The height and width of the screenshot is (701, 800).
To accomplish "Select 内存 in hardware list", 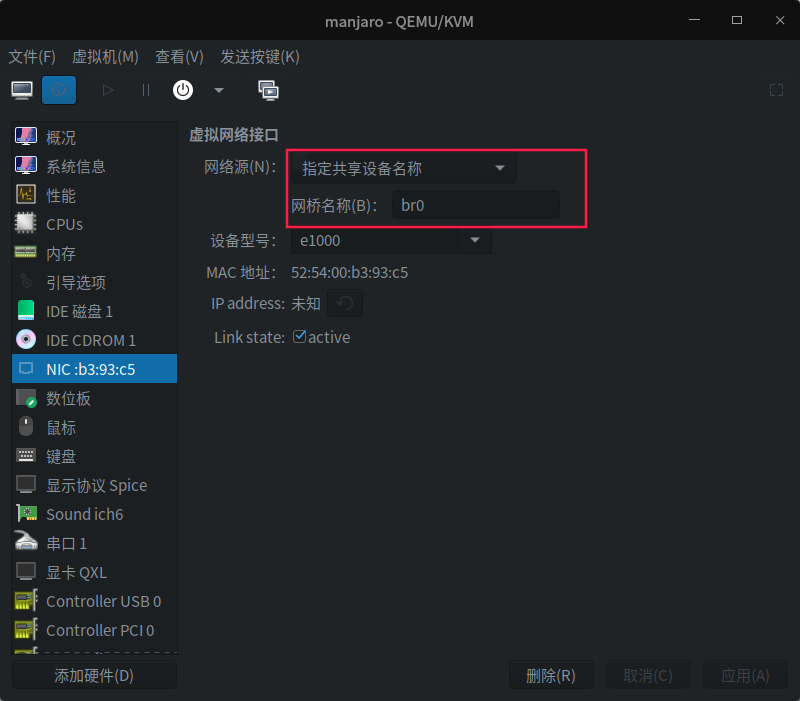I will coord(94,253).
